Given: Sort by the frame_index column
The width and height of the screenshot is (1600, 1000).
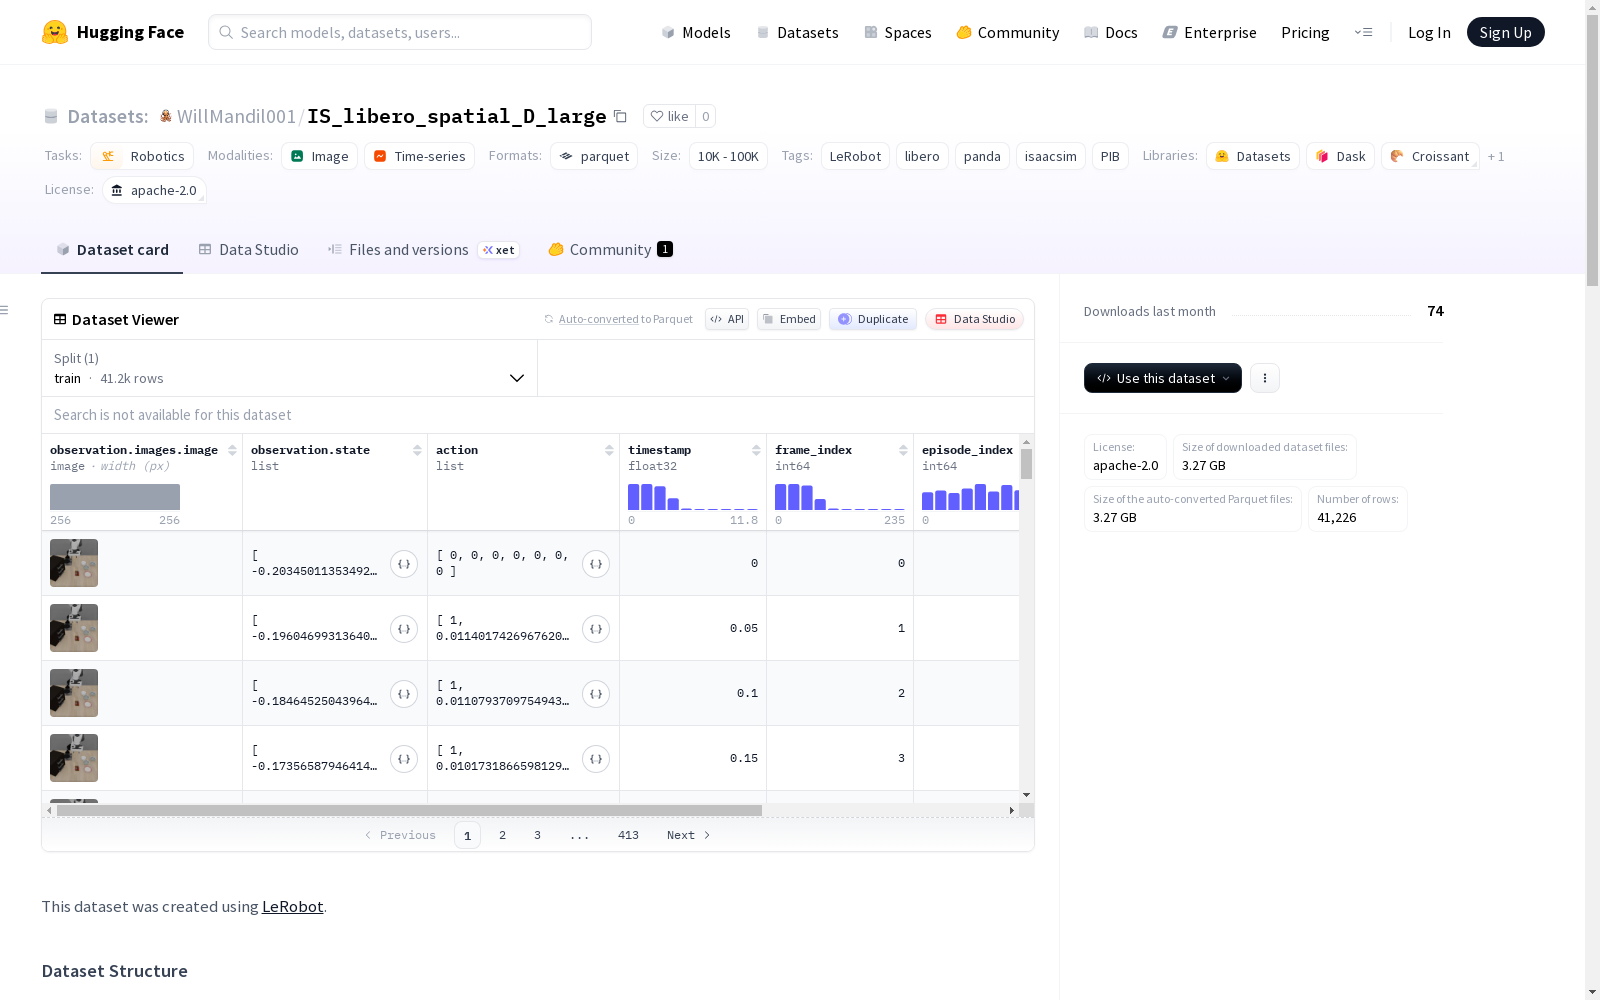Looking at the screenshot, I should coord(903,450).
